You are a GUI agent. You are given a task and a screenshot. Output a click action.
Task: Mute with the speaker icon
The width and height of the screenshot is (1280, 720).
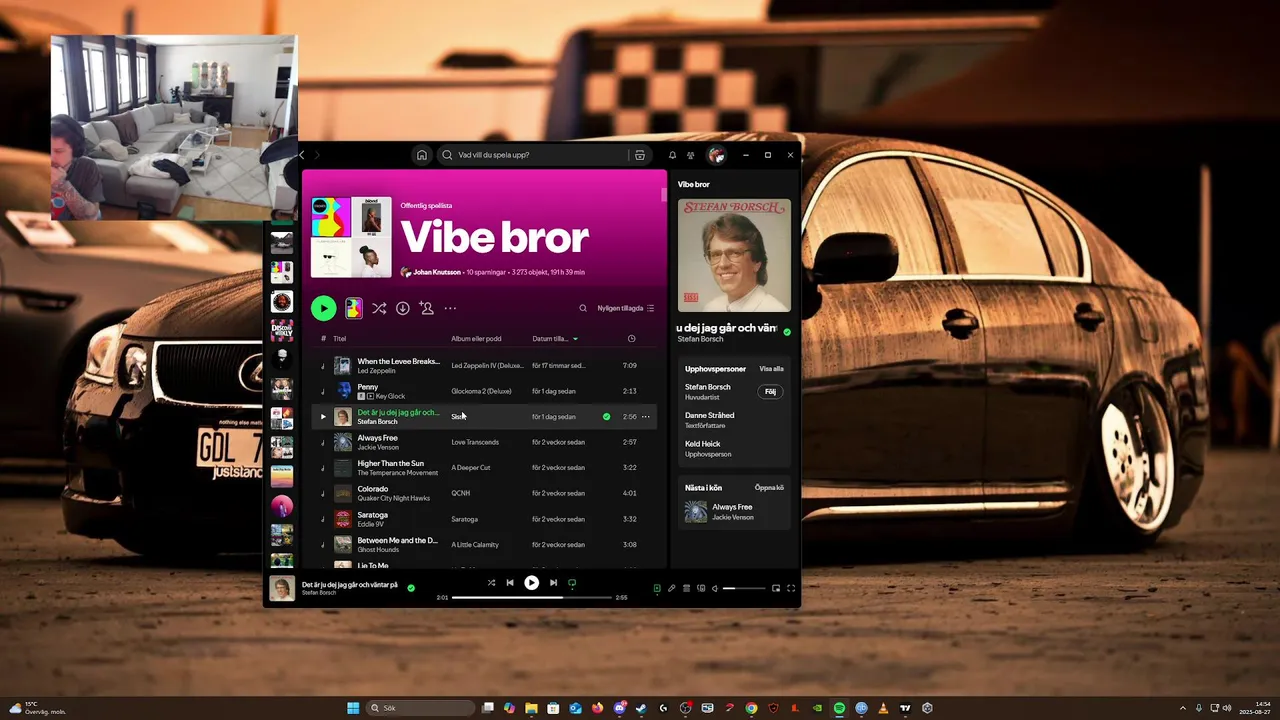point(715,588)
